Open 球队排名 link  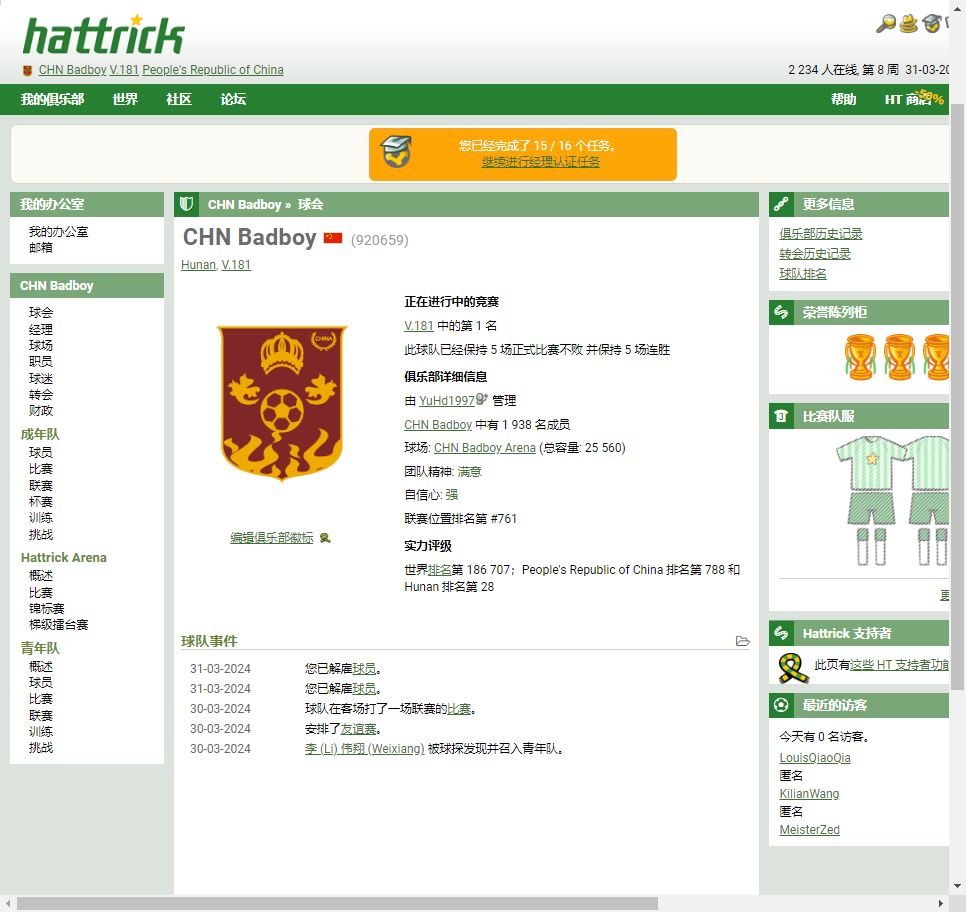point(803,274)
